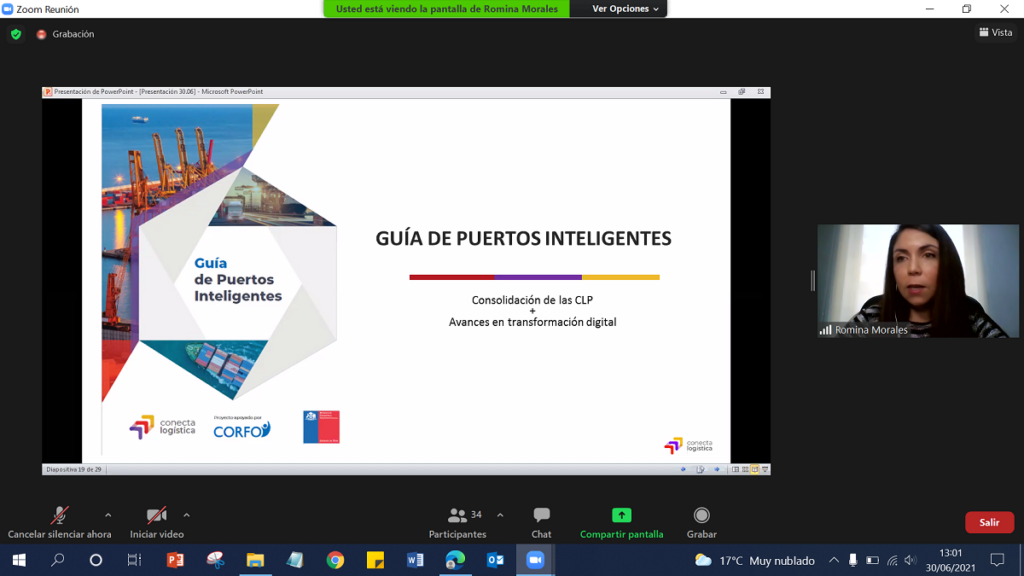Image resolution: width=1024 pixels, height=576 pixels.
Task: Open PowerPoint from the Windows taskbar
Action: (175, 560)
